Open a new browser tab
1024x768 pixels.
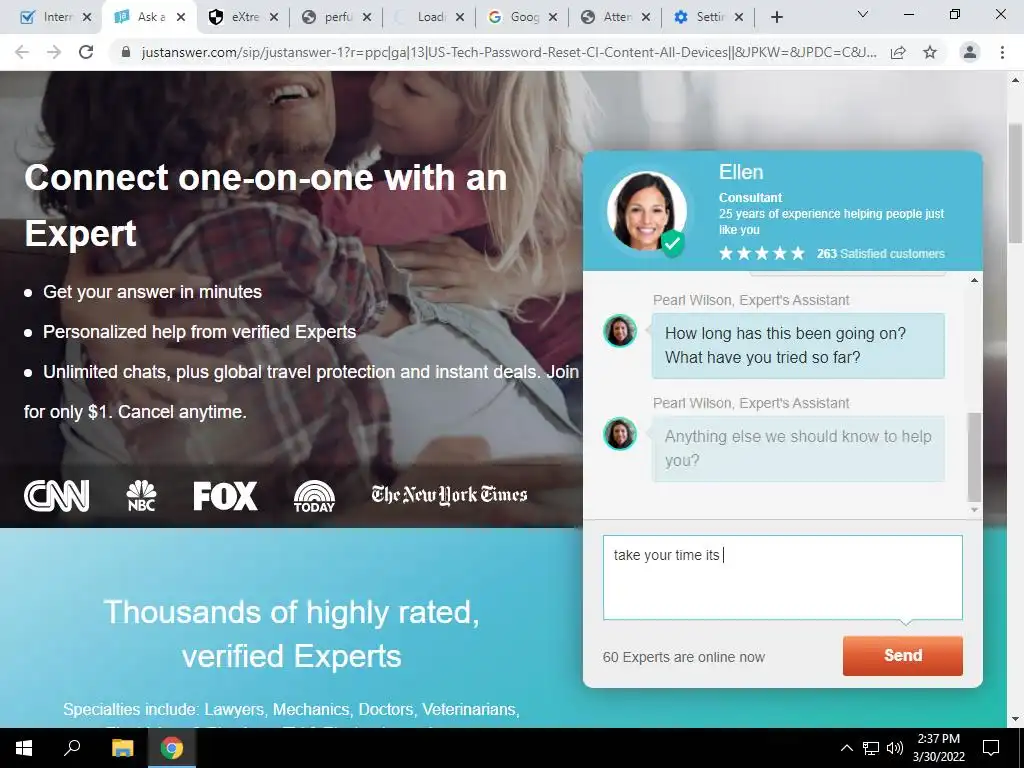(776, 18)
